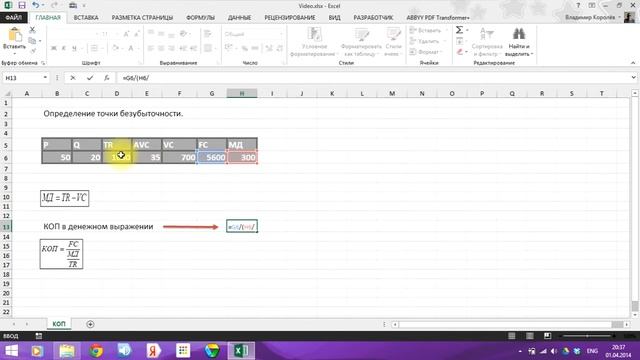640x360 pixels.
Task: Open Find and Select (Найти и выделить)
Action: pyautogui.click(x=519, y=42)
